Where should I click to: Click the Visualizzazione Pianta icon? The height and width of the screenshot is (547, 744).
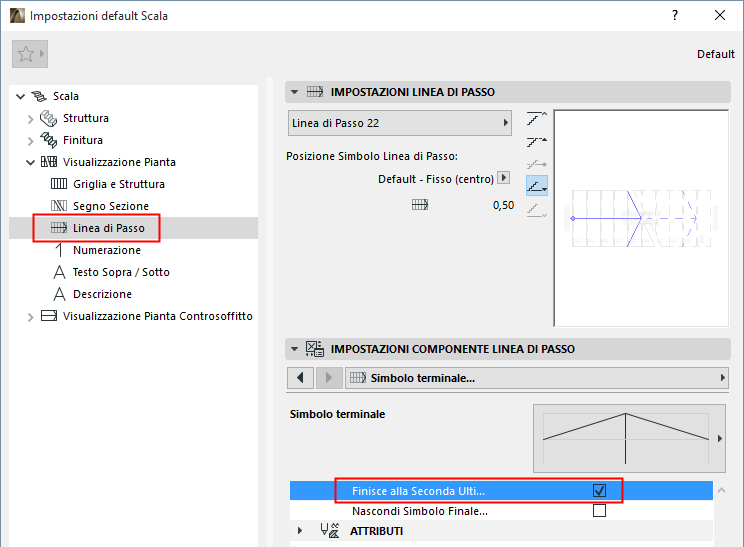[49, 162]
